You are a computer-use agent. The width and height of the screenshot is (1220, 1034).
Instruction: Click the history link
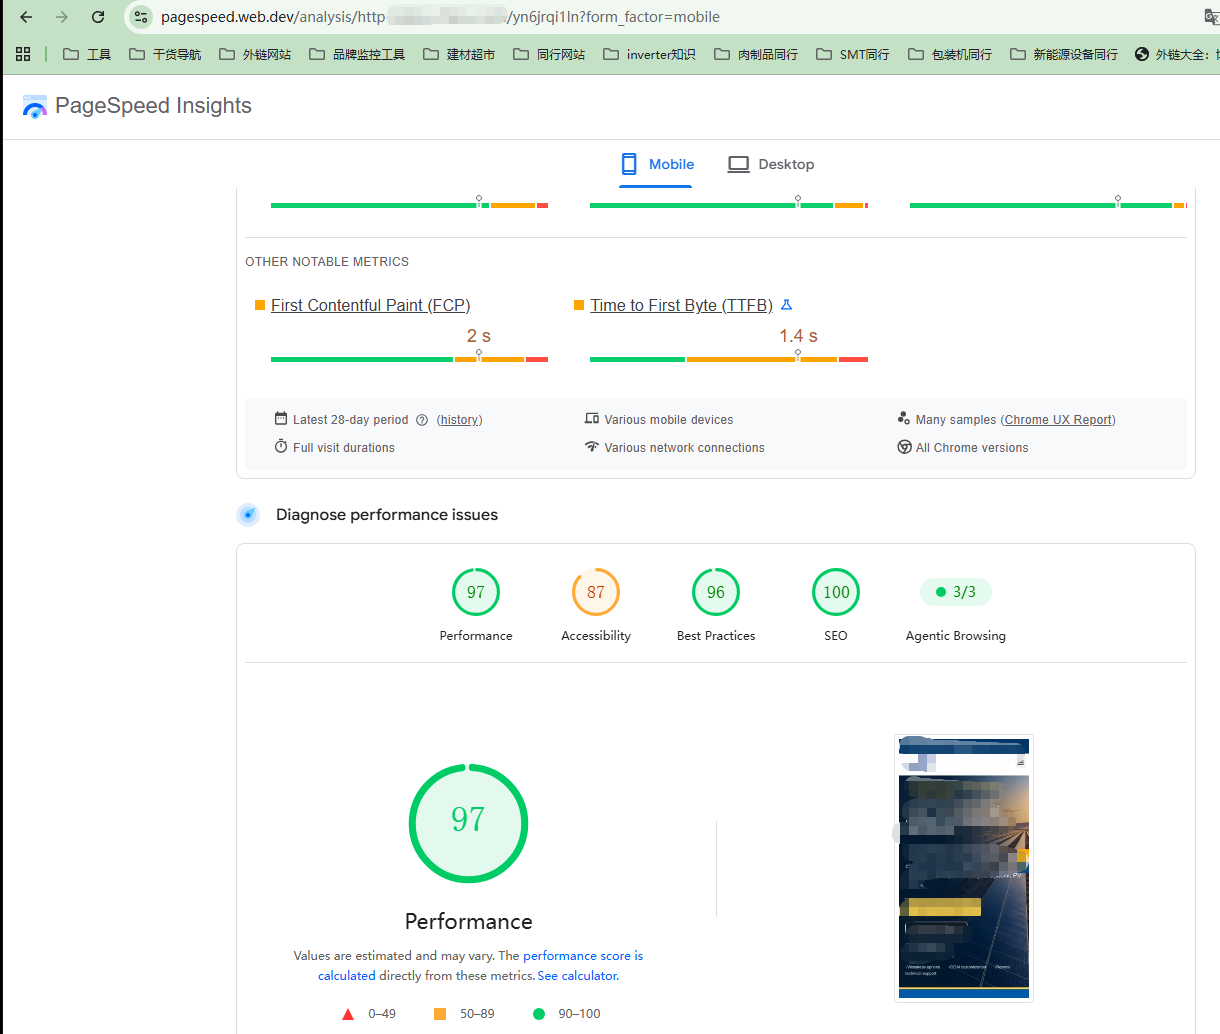pyautogui.click(x=459, y=420)
